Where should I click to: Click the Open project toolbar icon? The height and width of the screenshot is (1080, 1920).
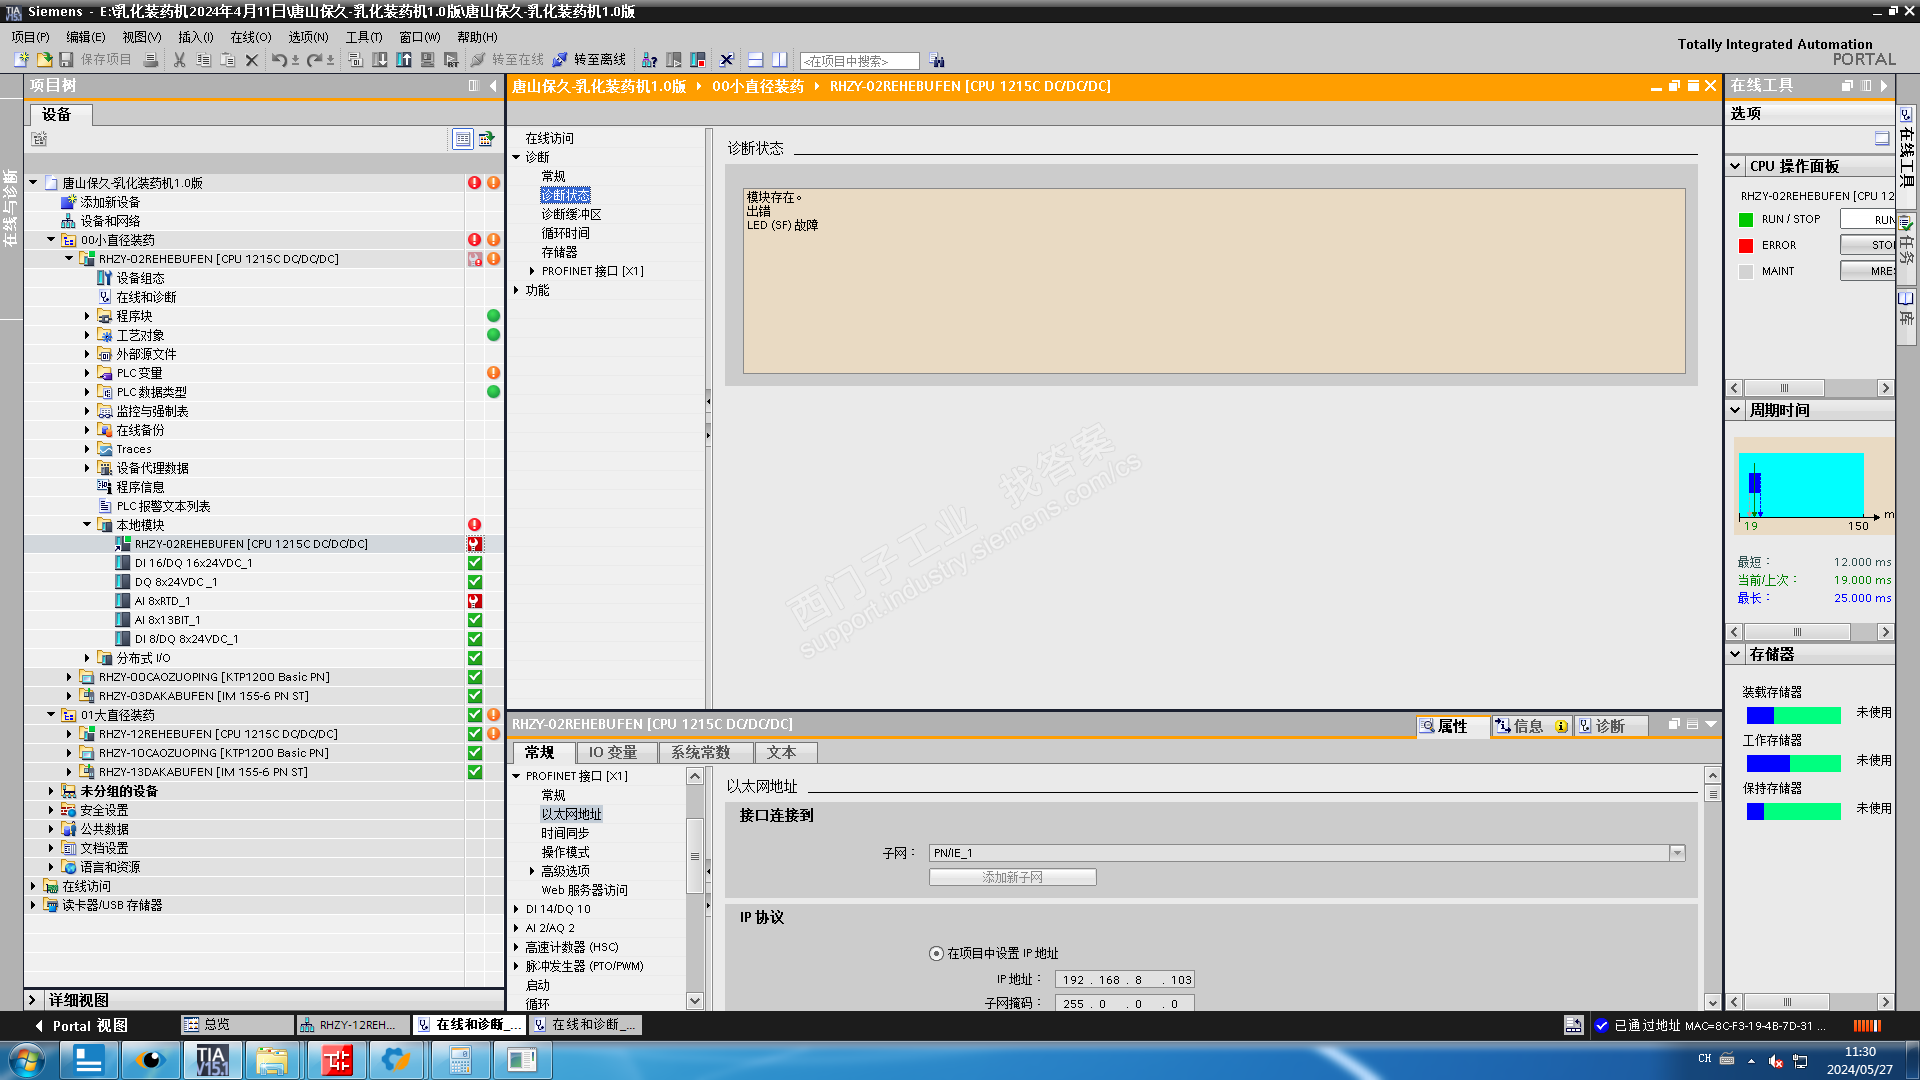coord(44,60)
